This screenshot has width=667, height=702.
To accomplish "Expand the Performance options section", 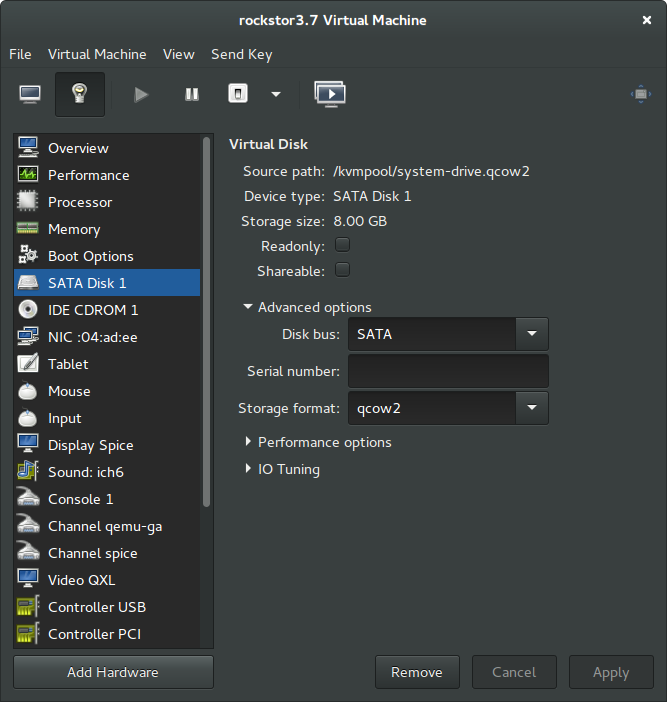I will 324,442.
